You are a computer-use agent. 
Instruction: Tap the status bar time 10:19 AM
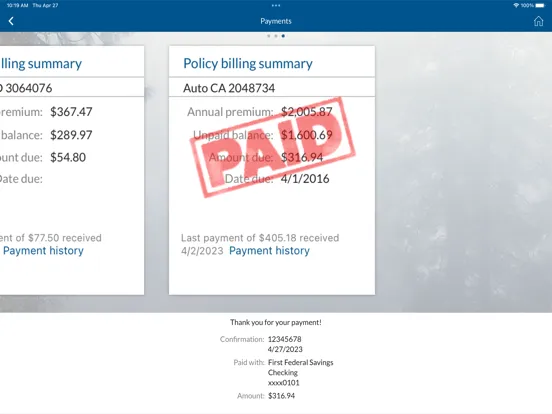17,5
